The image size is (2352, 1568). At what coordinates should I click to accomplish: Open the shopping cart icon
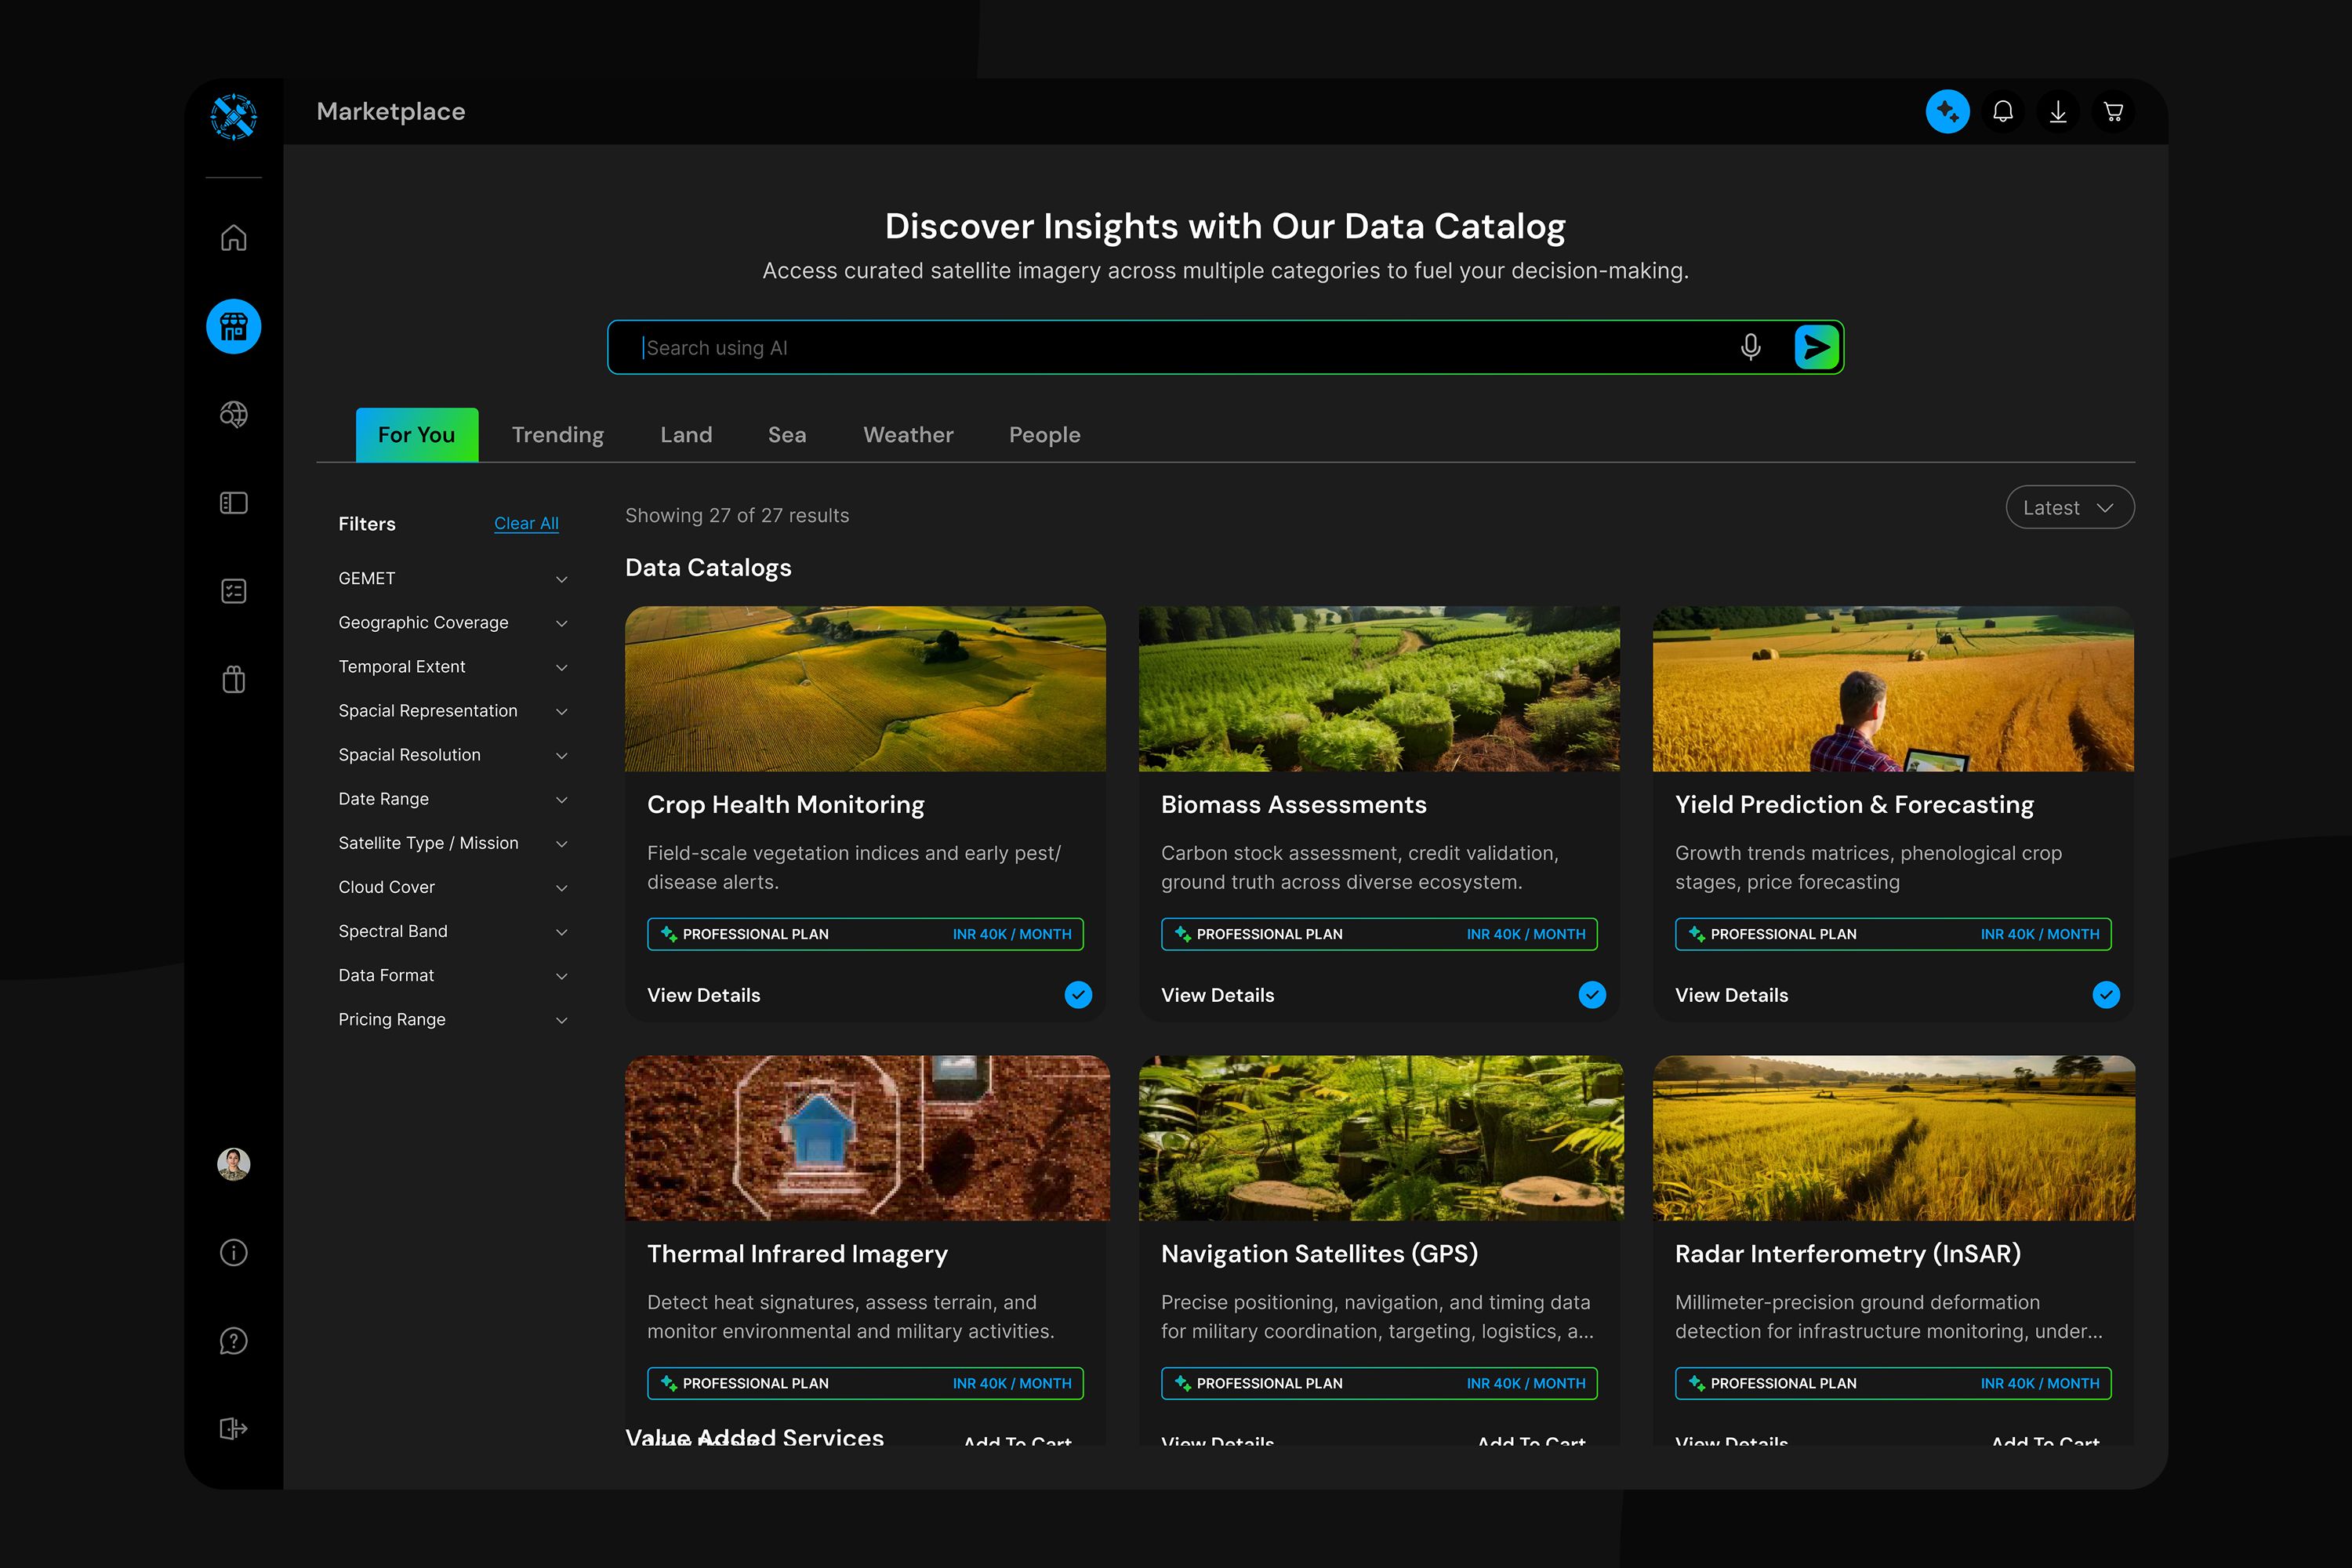point(2113,111)
